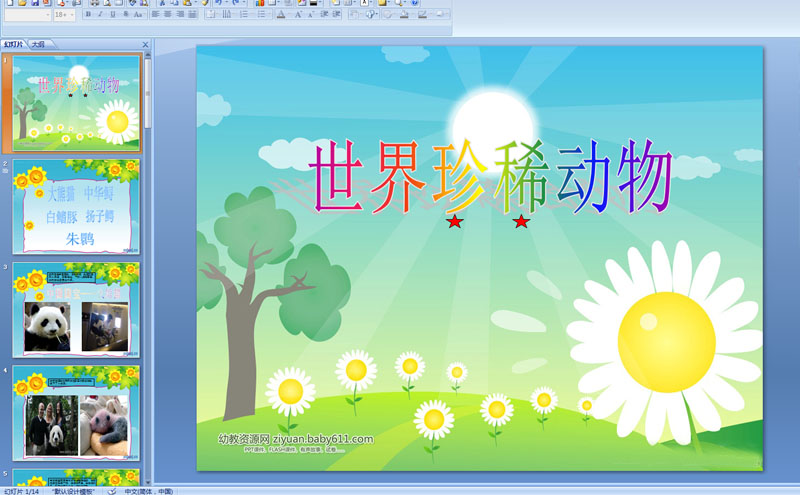Open the font name dropdown

pyautogui.click(x=47, y=15)
